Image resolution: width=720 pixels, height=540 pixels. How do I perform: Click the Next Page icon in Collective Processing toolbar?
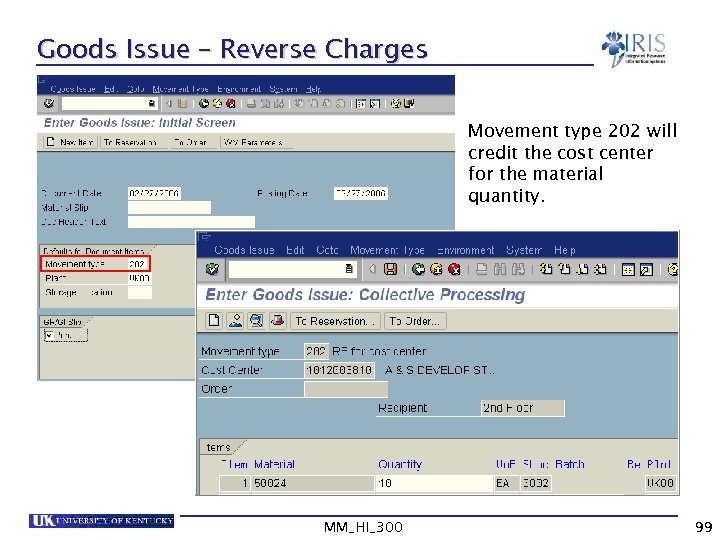tap(582, 269)
